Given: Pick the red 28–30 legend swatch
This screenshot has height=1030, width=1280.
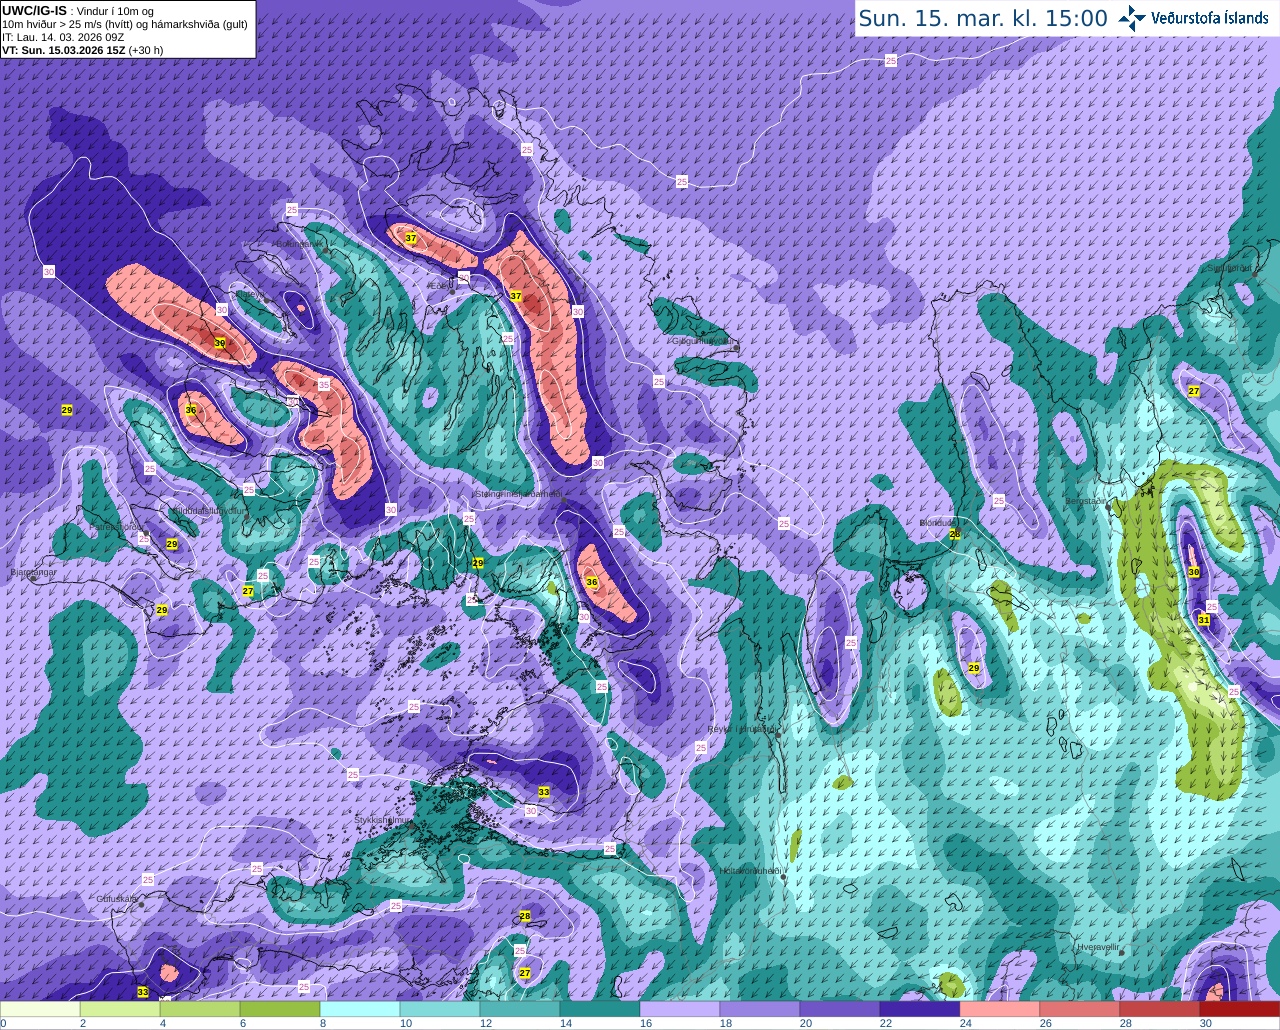Looking at the screenshot, I should coord(1160,1009).
